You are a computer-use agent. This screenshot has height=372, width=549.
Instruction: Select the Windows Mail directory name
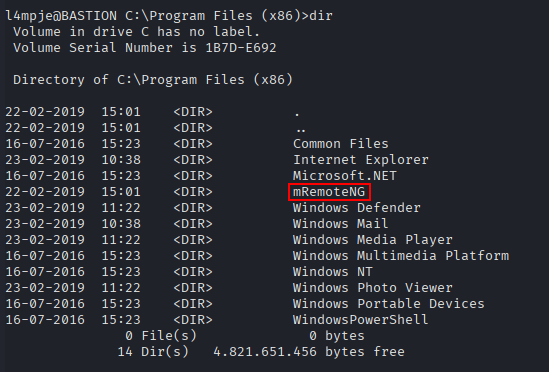pyautogui.click(x=340, y=224)
